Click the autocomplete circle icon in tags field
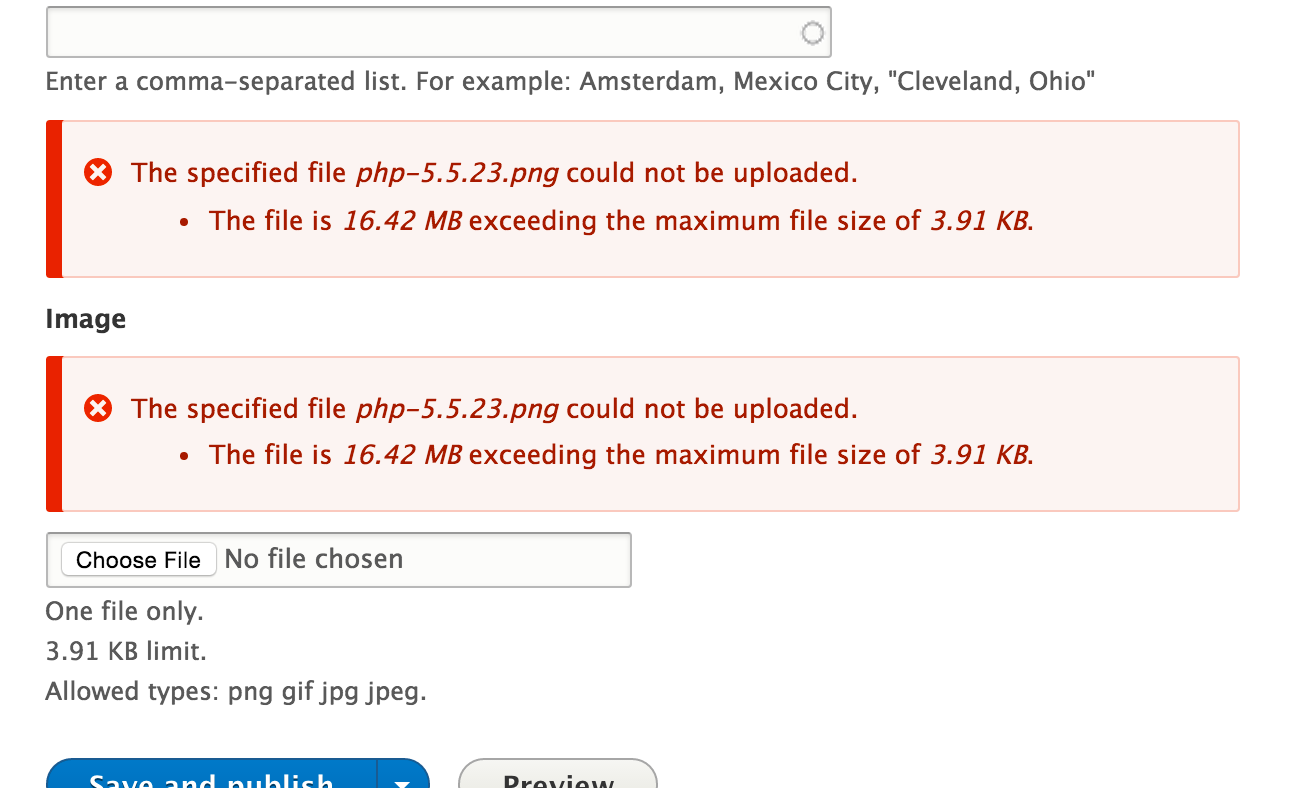 813,34
